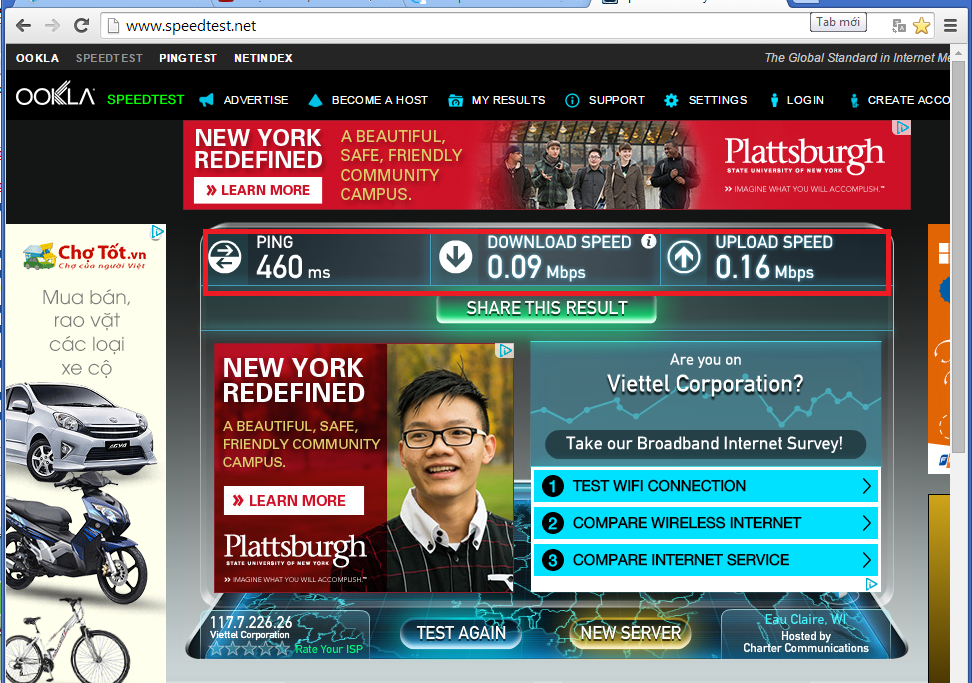Expand Compare Wireless Internet chevron
The height and width of the screenshot is (683, 972).
pos(867,523)
